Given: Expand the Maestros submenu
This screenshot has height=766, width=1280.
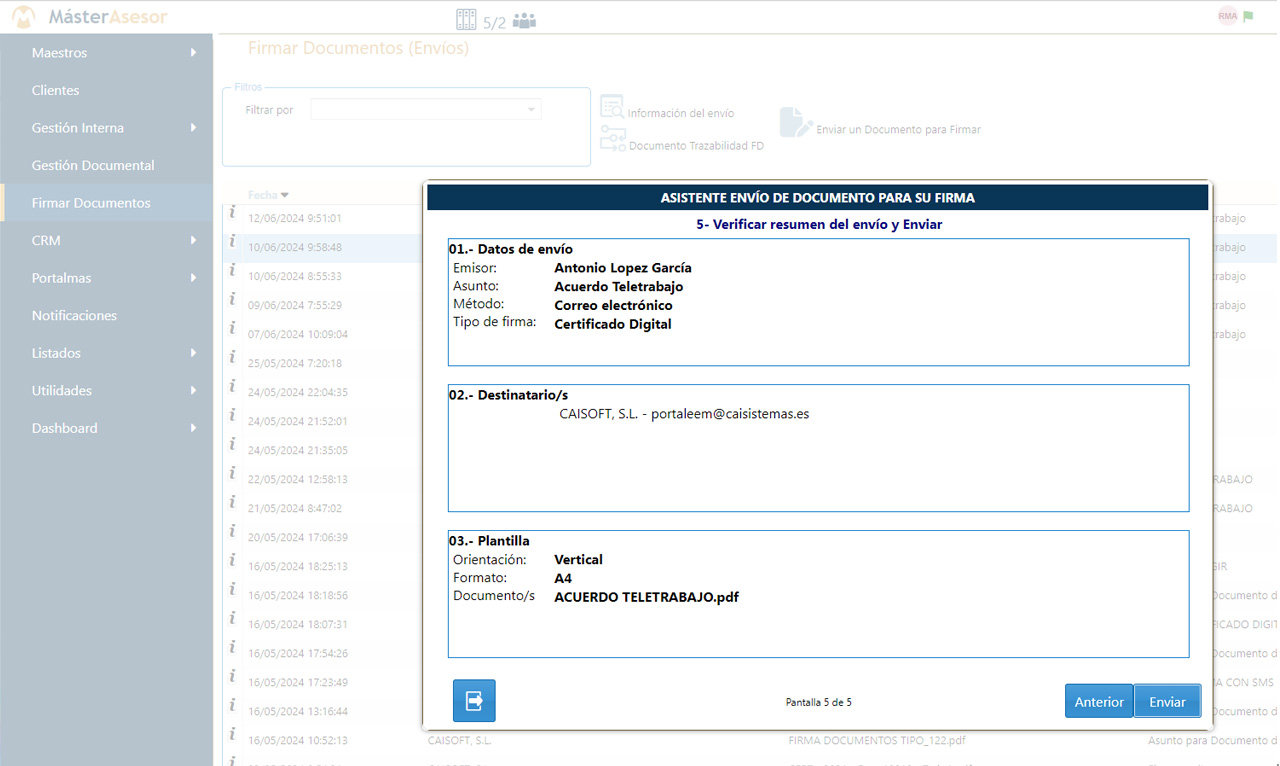Looking at the screenshot, I should (193, 53).
